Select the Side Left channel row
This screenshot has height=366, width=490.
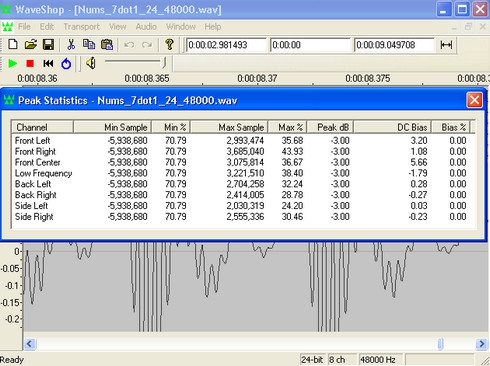click(x=243, y=206)
